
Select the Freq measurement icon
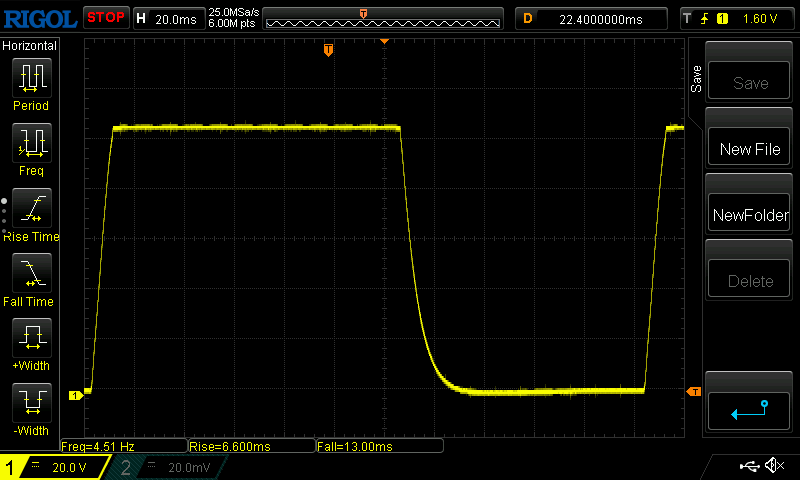coord(32,142)
